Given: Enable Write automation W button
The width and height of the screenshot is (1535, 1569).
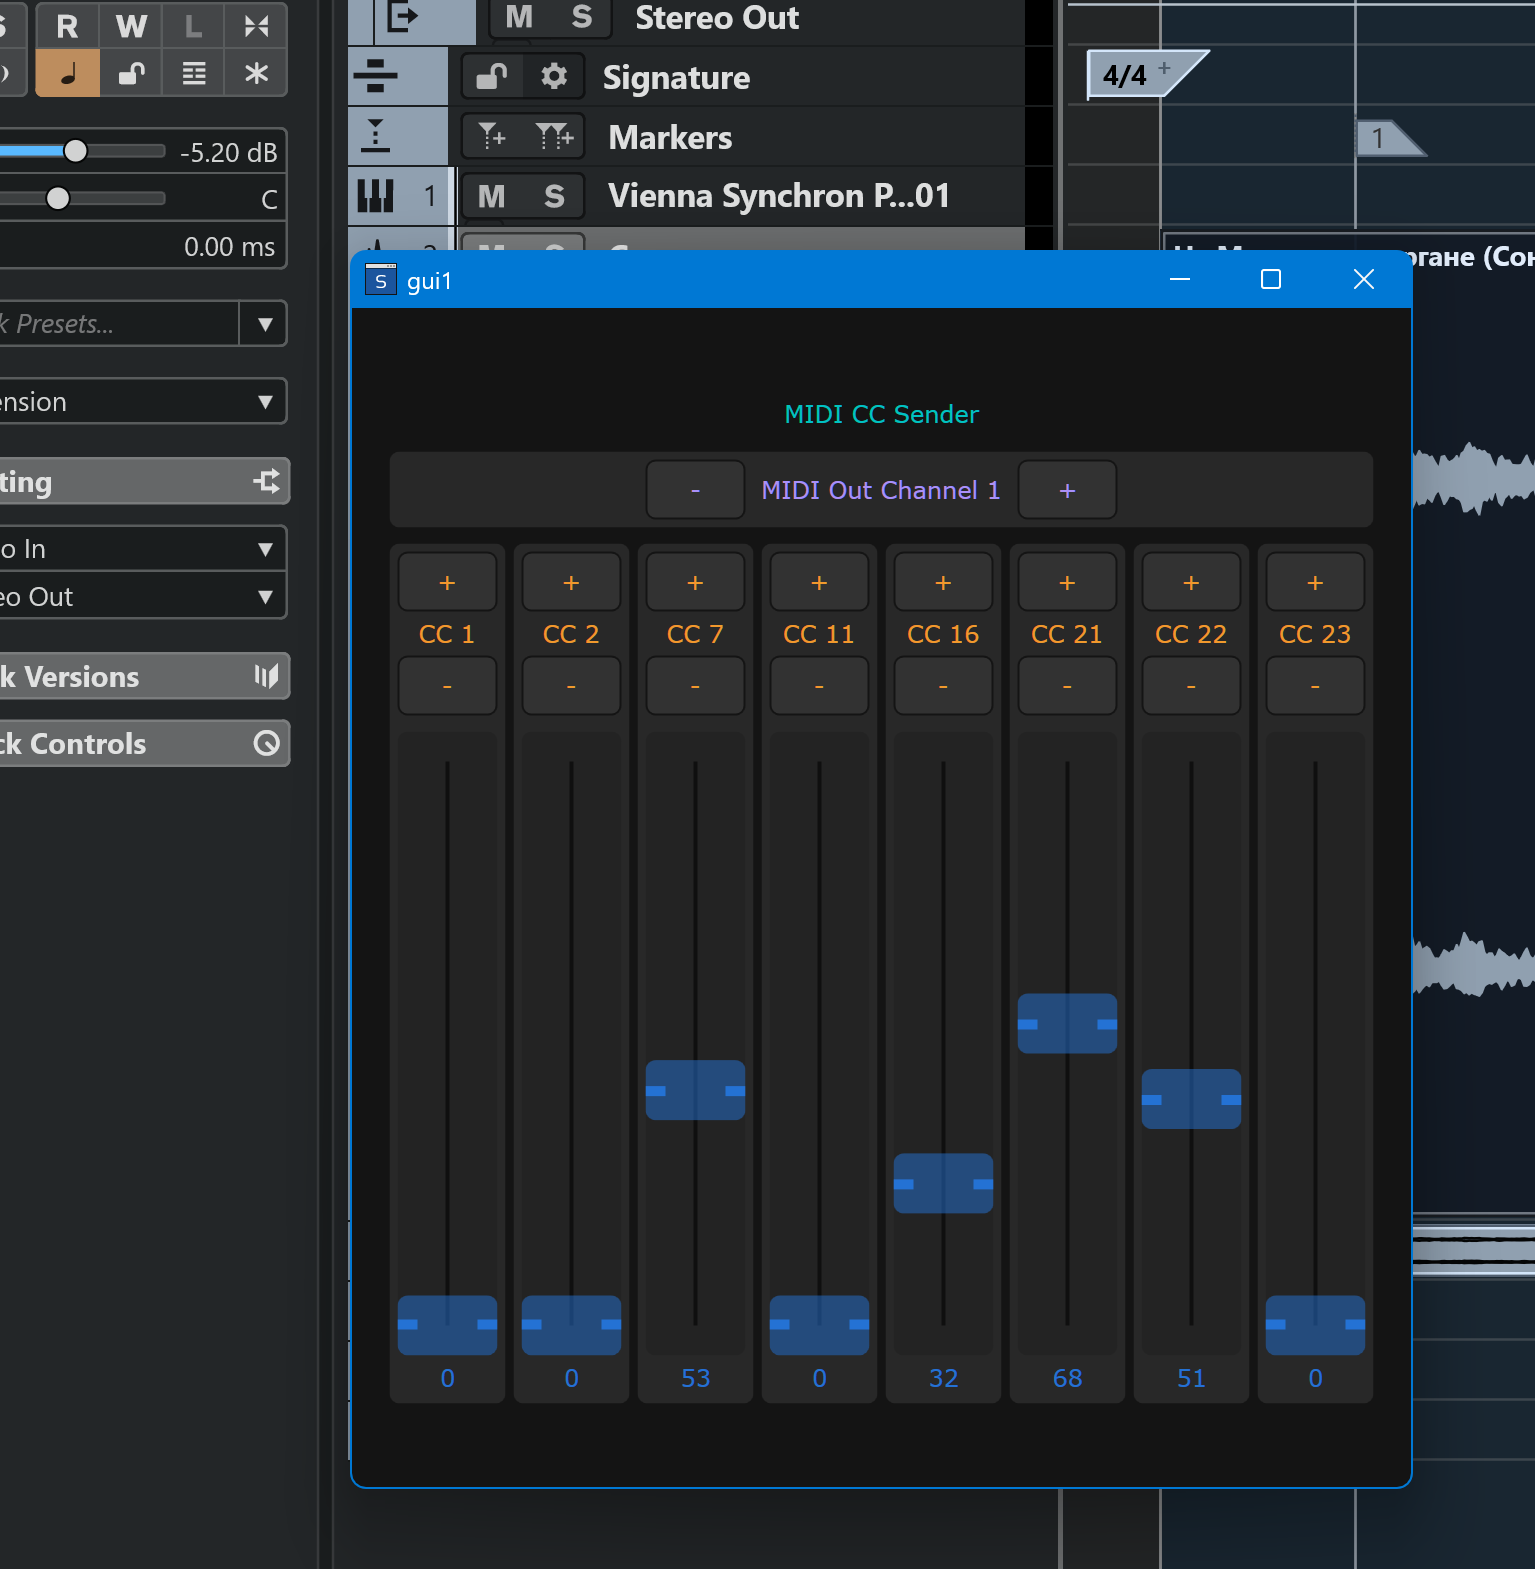Looking at the screenshot, I should tap(131, 26).
